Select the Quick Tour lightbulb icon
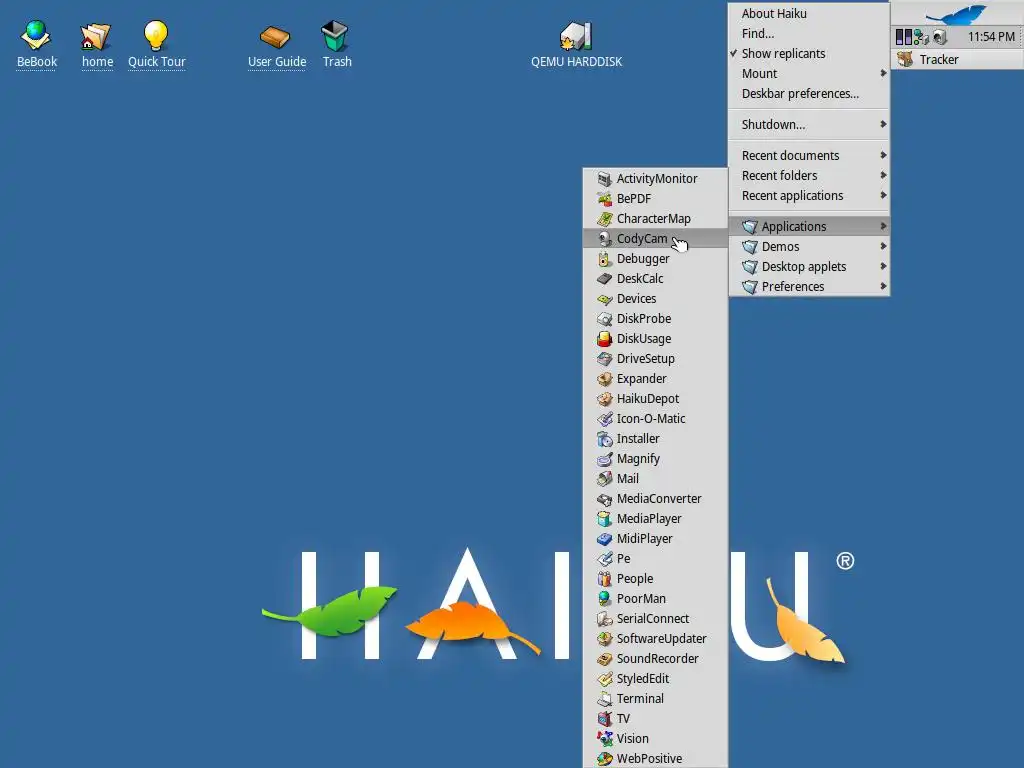The height and width of the screenshot is (768, 1024). click(x=156, y=43)
